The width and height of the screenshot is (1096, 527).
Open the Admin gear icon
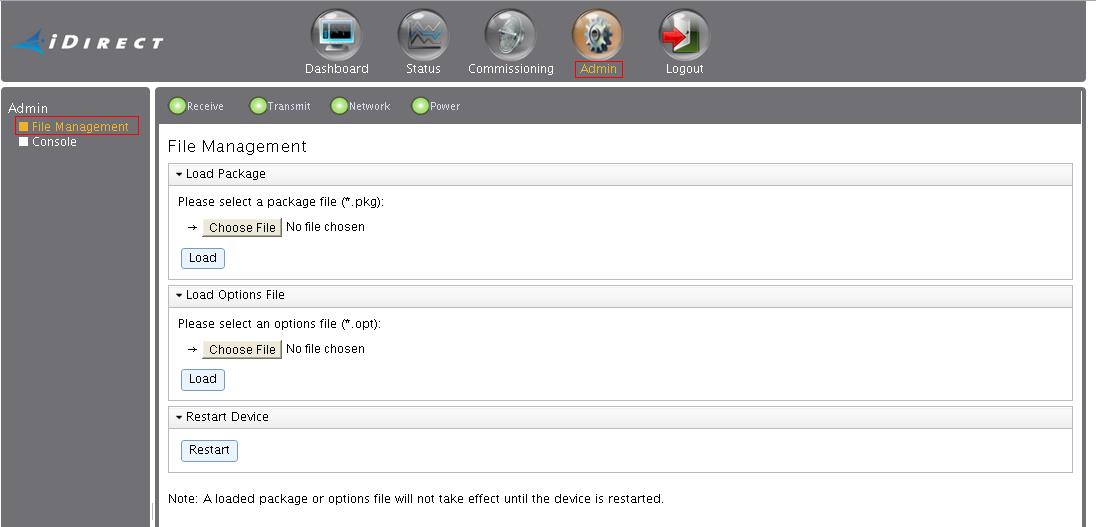pos(598,35)
